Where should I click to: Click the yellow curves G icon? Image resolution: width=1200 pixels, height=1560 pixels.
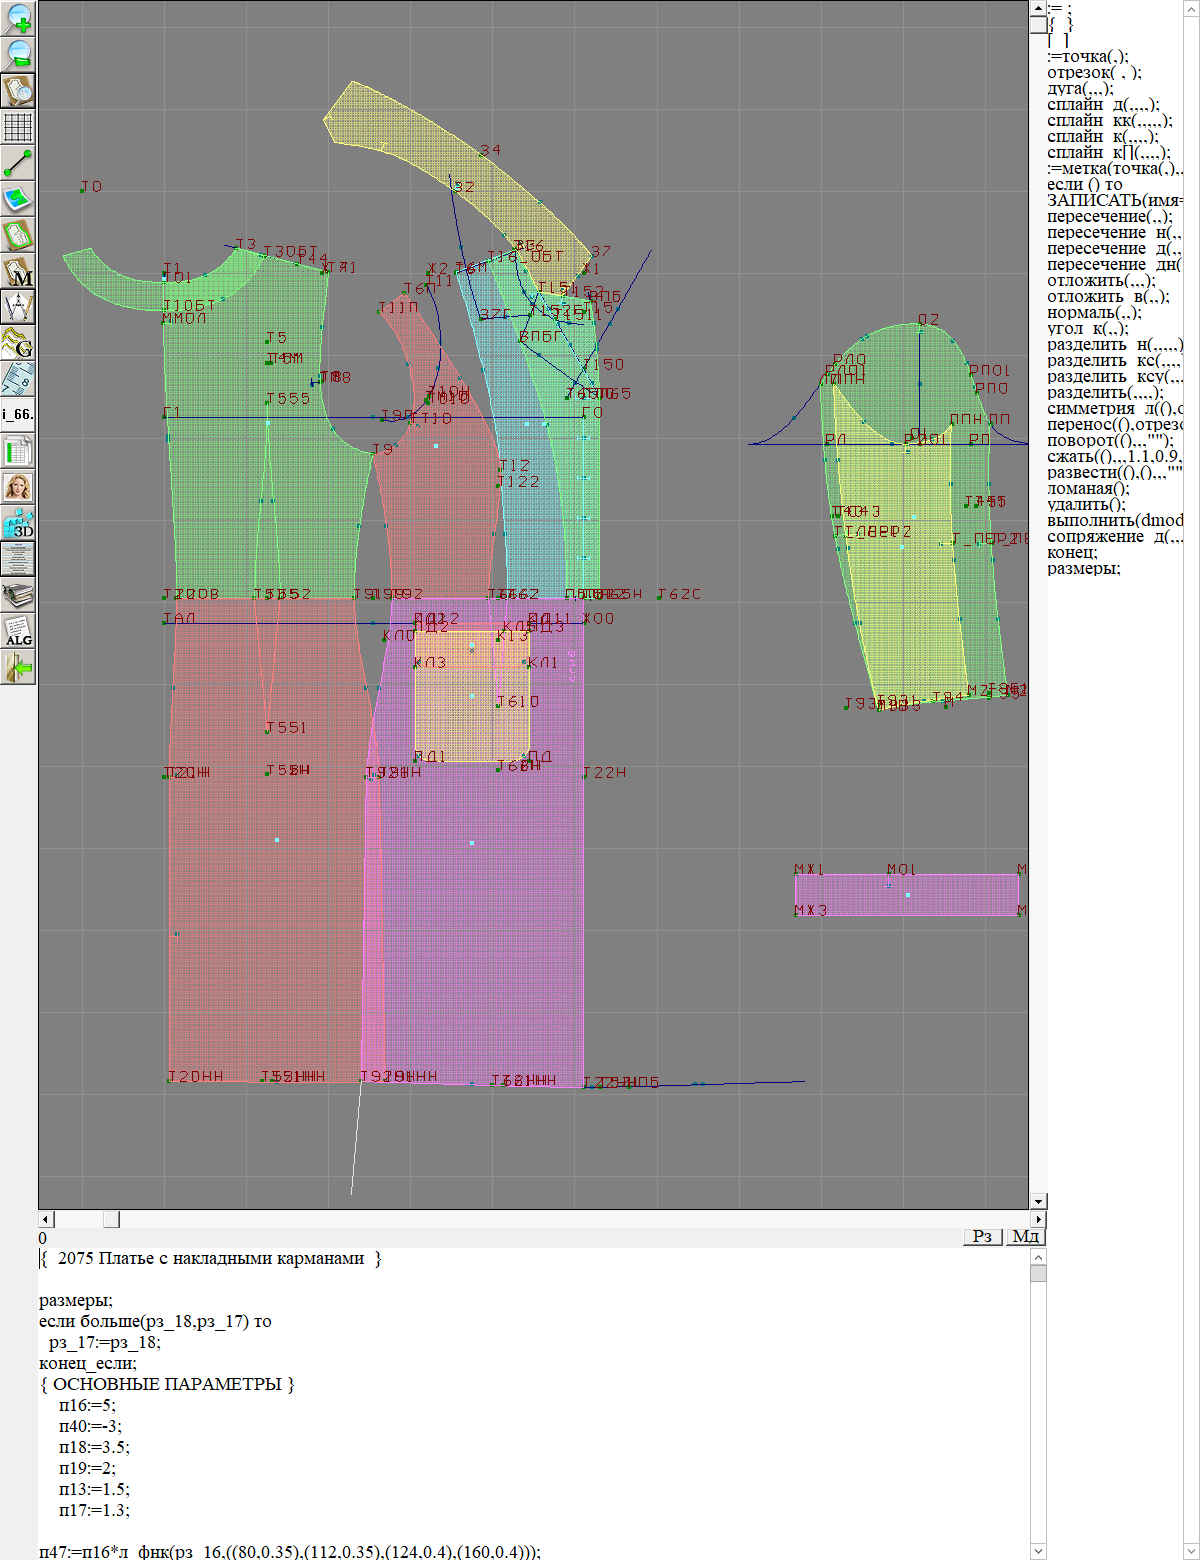click(19, 342)
